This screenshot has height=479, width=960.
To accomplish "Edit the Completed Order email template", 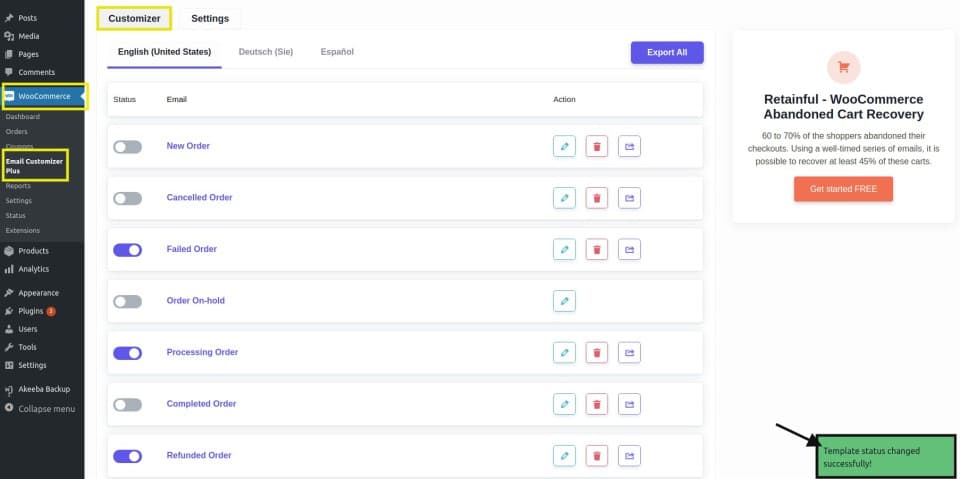I will click(564, 404).
